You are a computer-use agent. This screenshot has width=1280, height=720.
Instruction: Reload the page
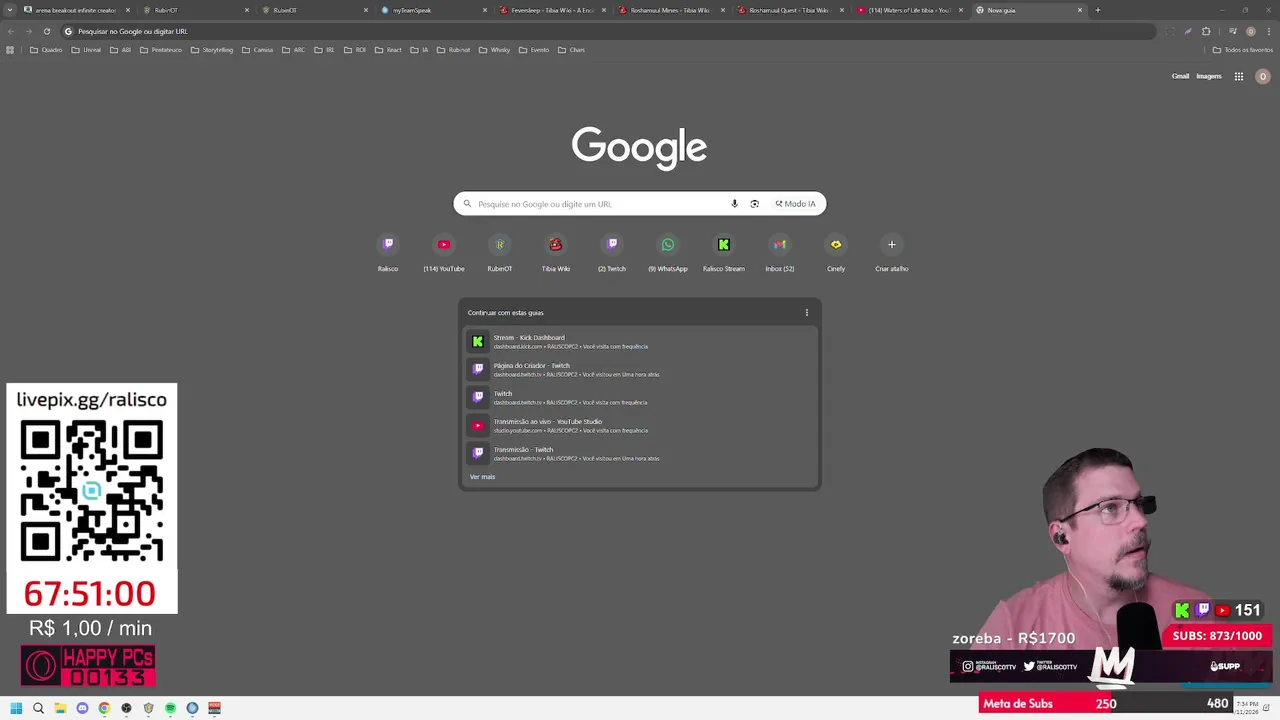pyautogui.click(x=46, y=31)
